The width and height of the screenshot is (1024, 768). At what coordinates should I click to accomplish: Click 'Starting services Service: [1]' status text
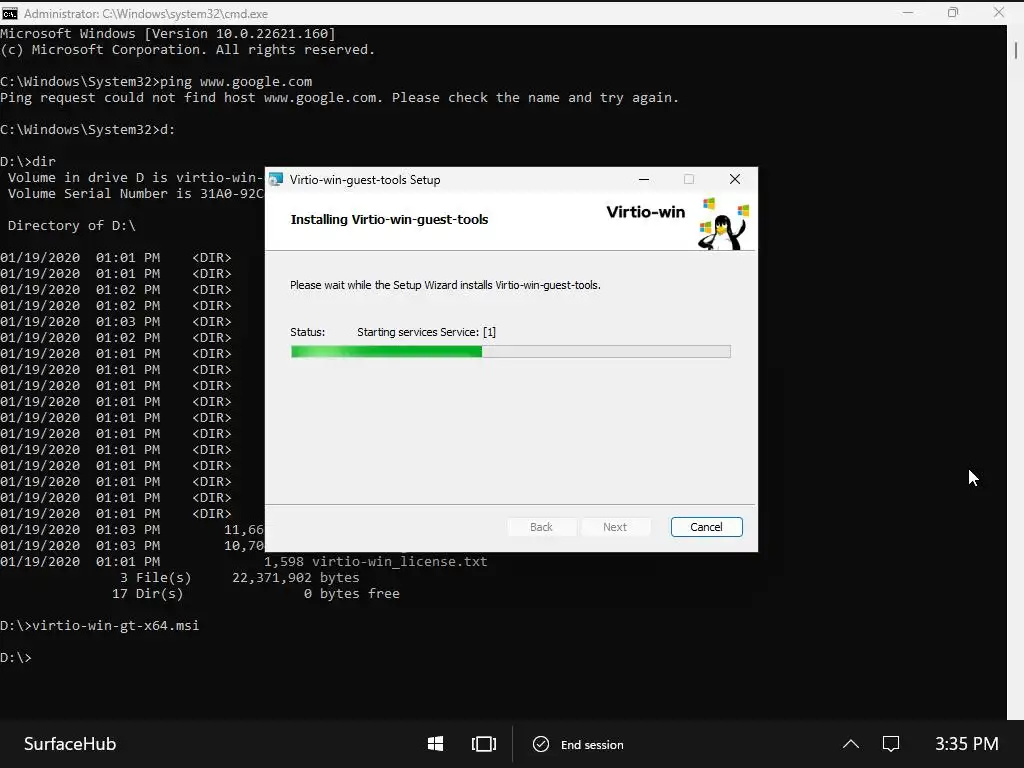(426, 332)
